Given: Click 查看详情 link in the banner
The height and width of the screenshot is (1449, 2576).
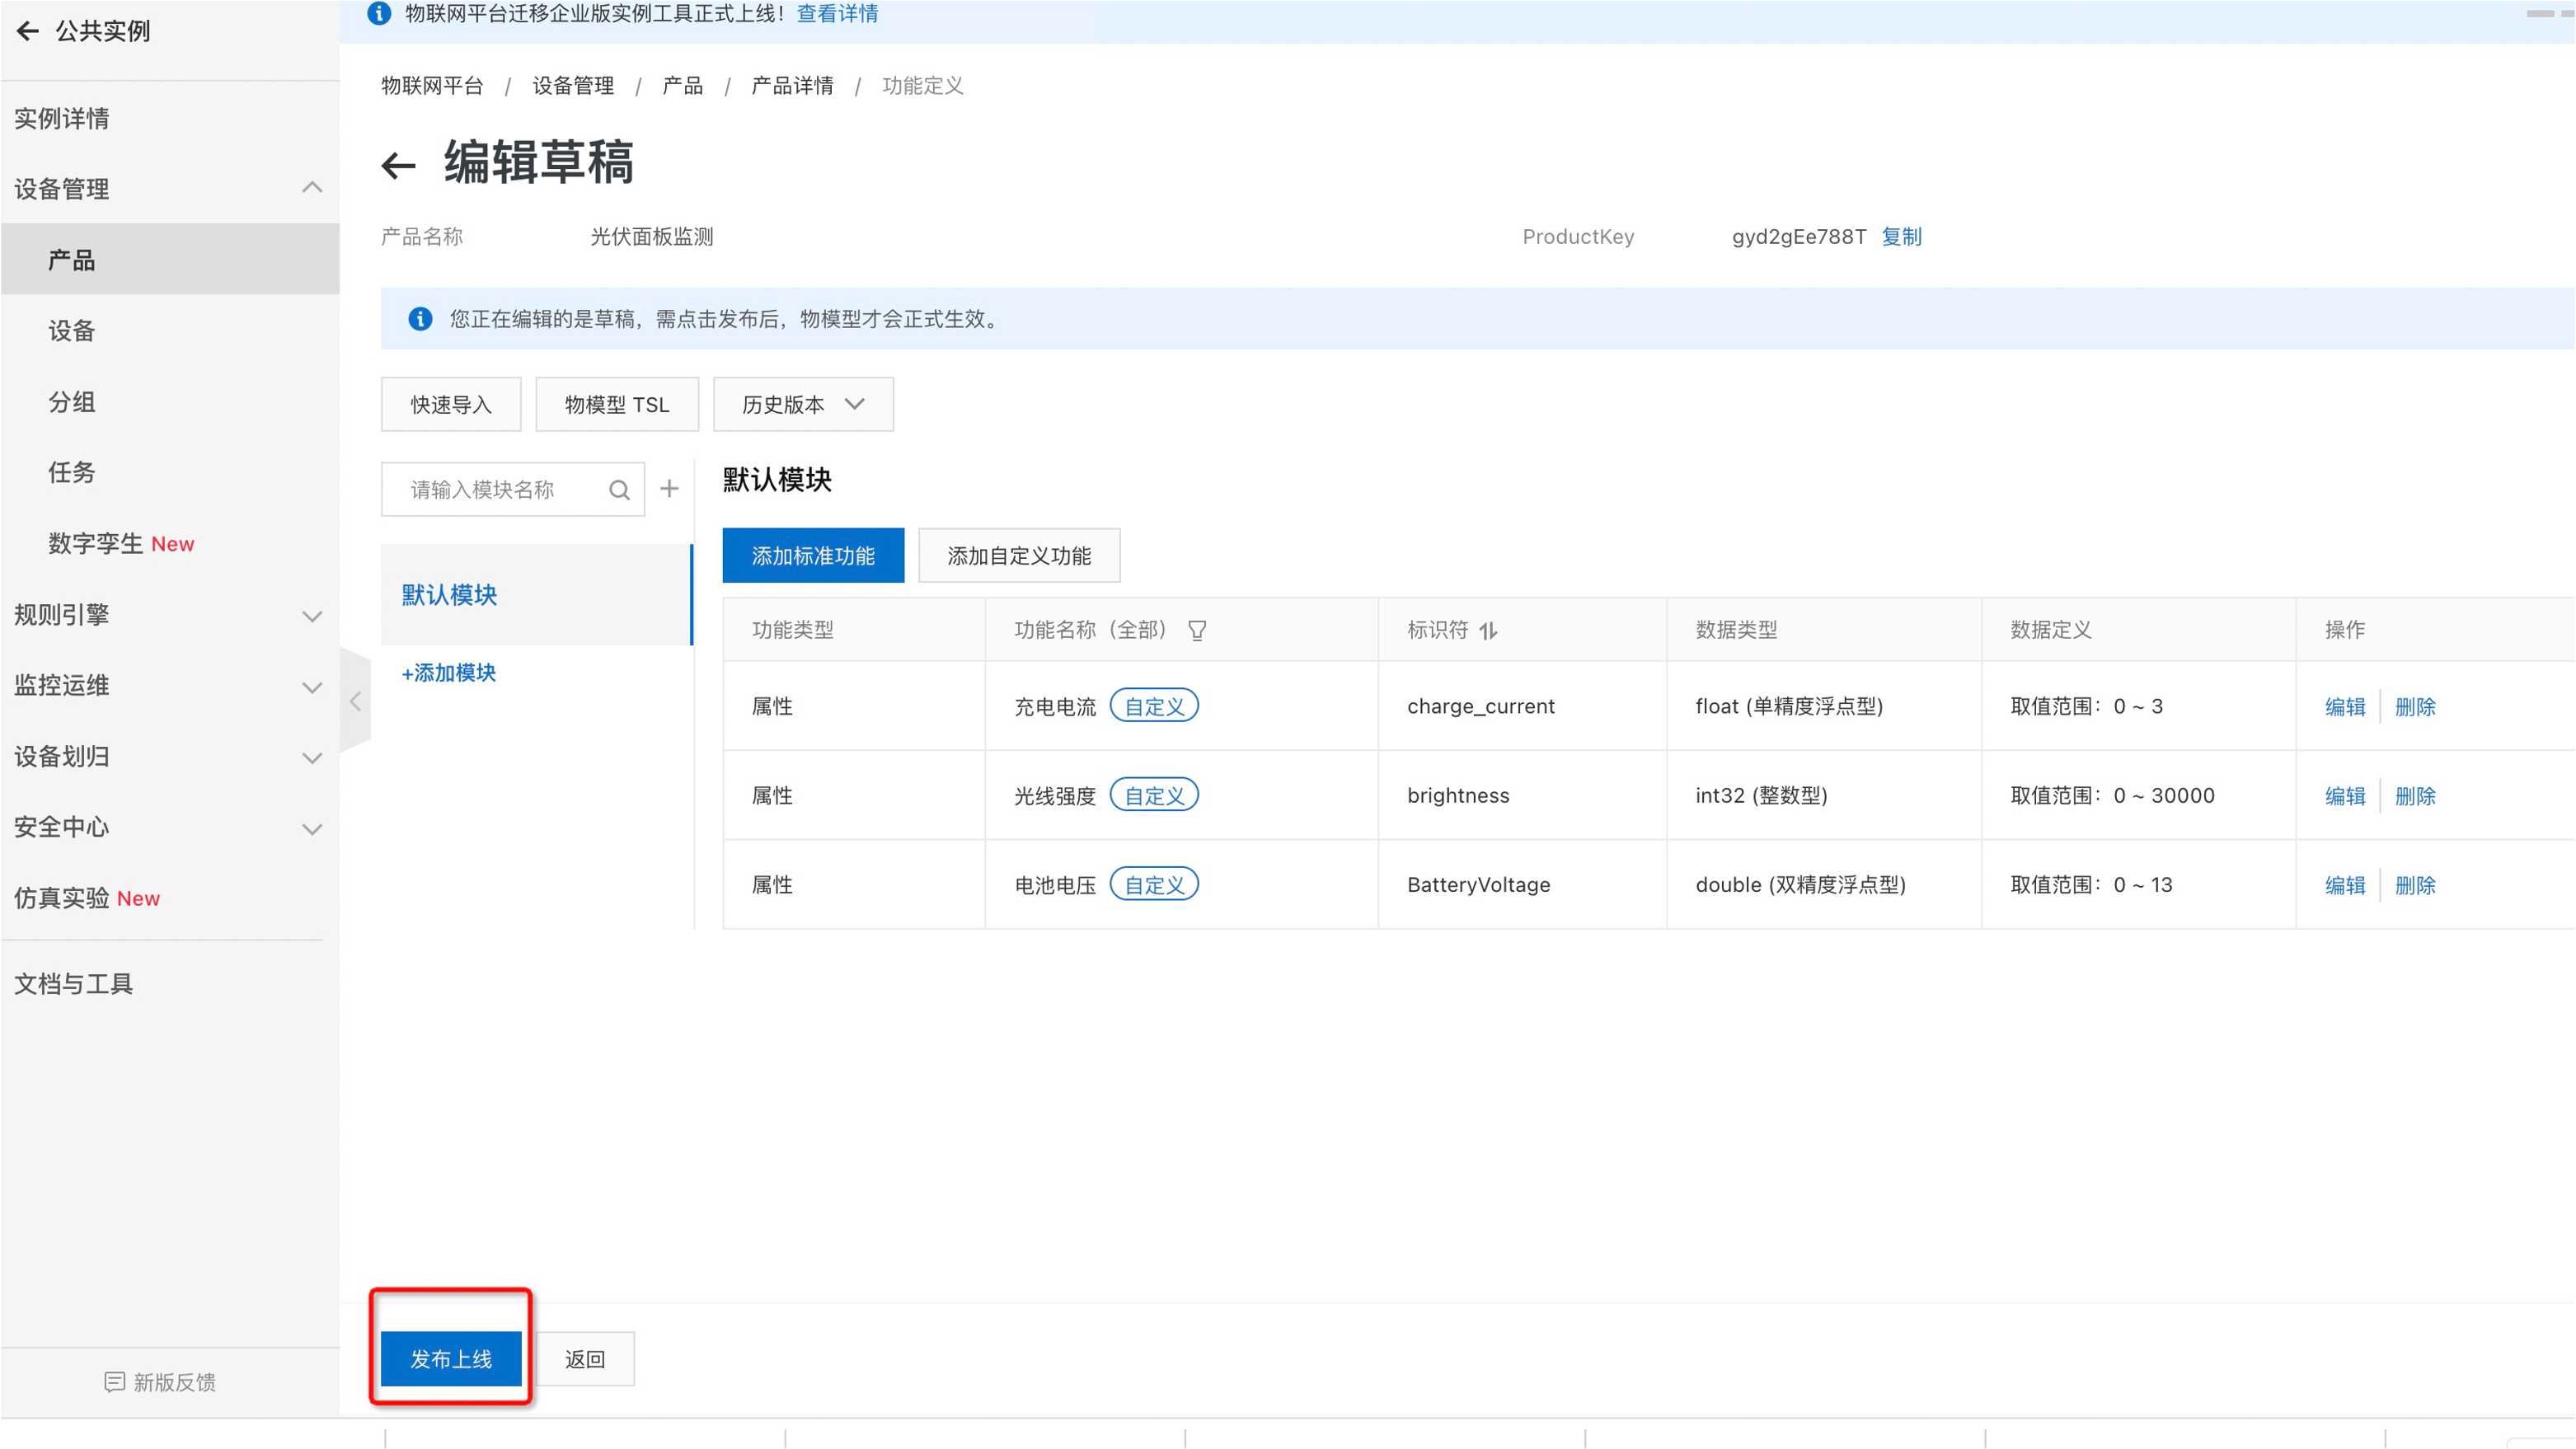Looking at the screenshot, I should point(837,13).
